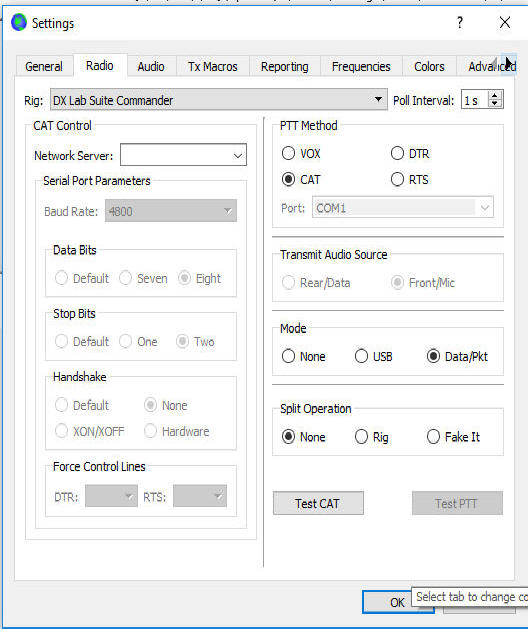Select Fake It split operation

coord(453,436)
